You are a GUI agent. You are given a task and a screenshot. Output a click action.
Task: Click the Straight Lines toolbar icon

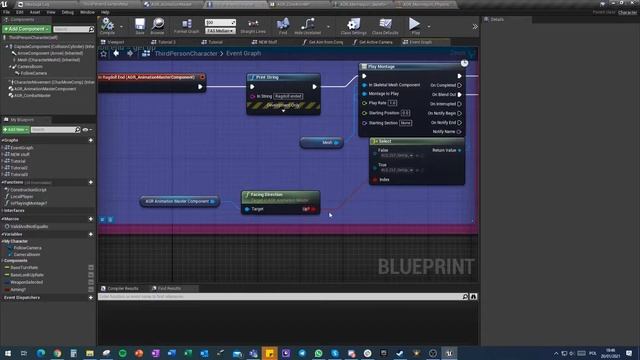tap(253, 25)
